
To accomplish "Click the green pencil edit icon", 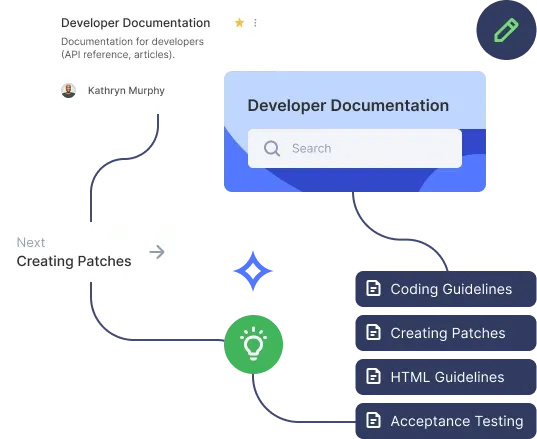I will (506, 30).
